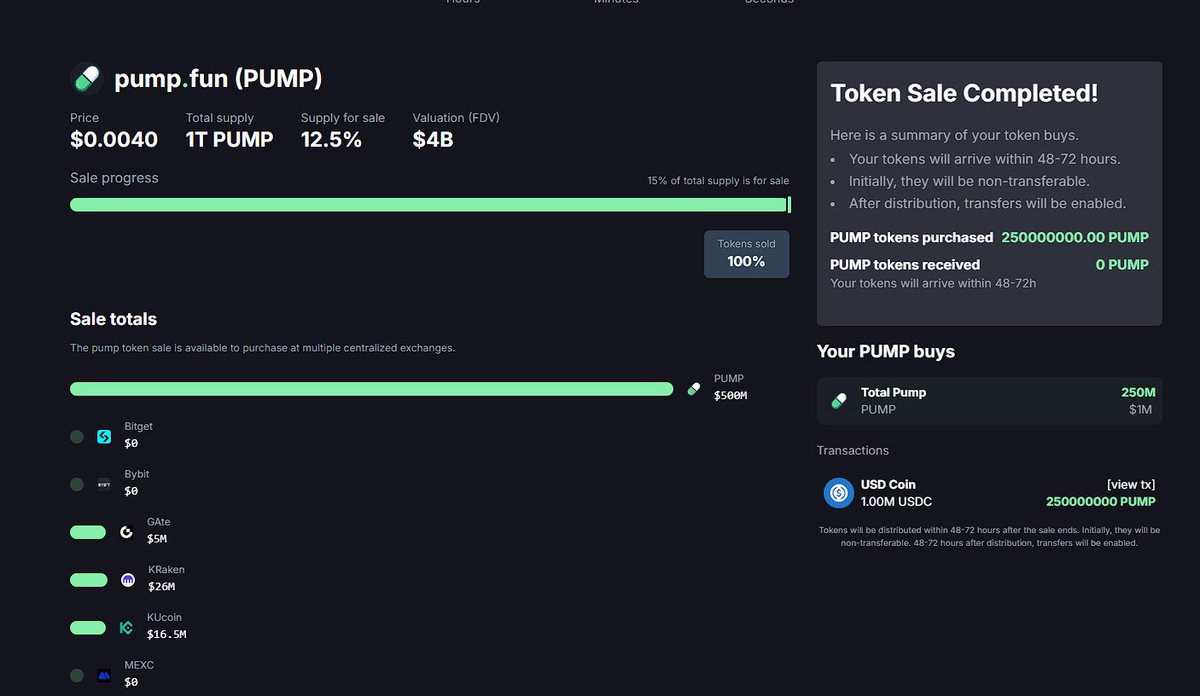Select the KRaken exchange logo
Viewport: 1200px width, 696px height.
[x=127, y=580]
